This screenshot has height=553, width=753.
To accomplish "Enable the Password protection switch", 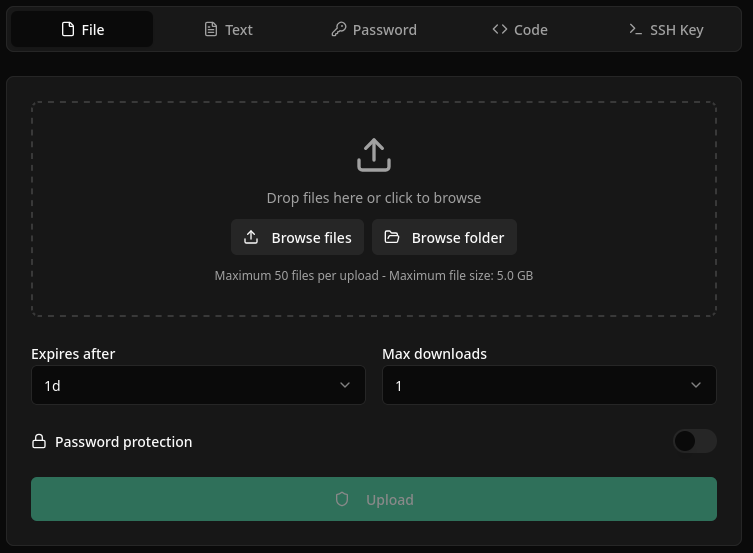I will [695, 441].
